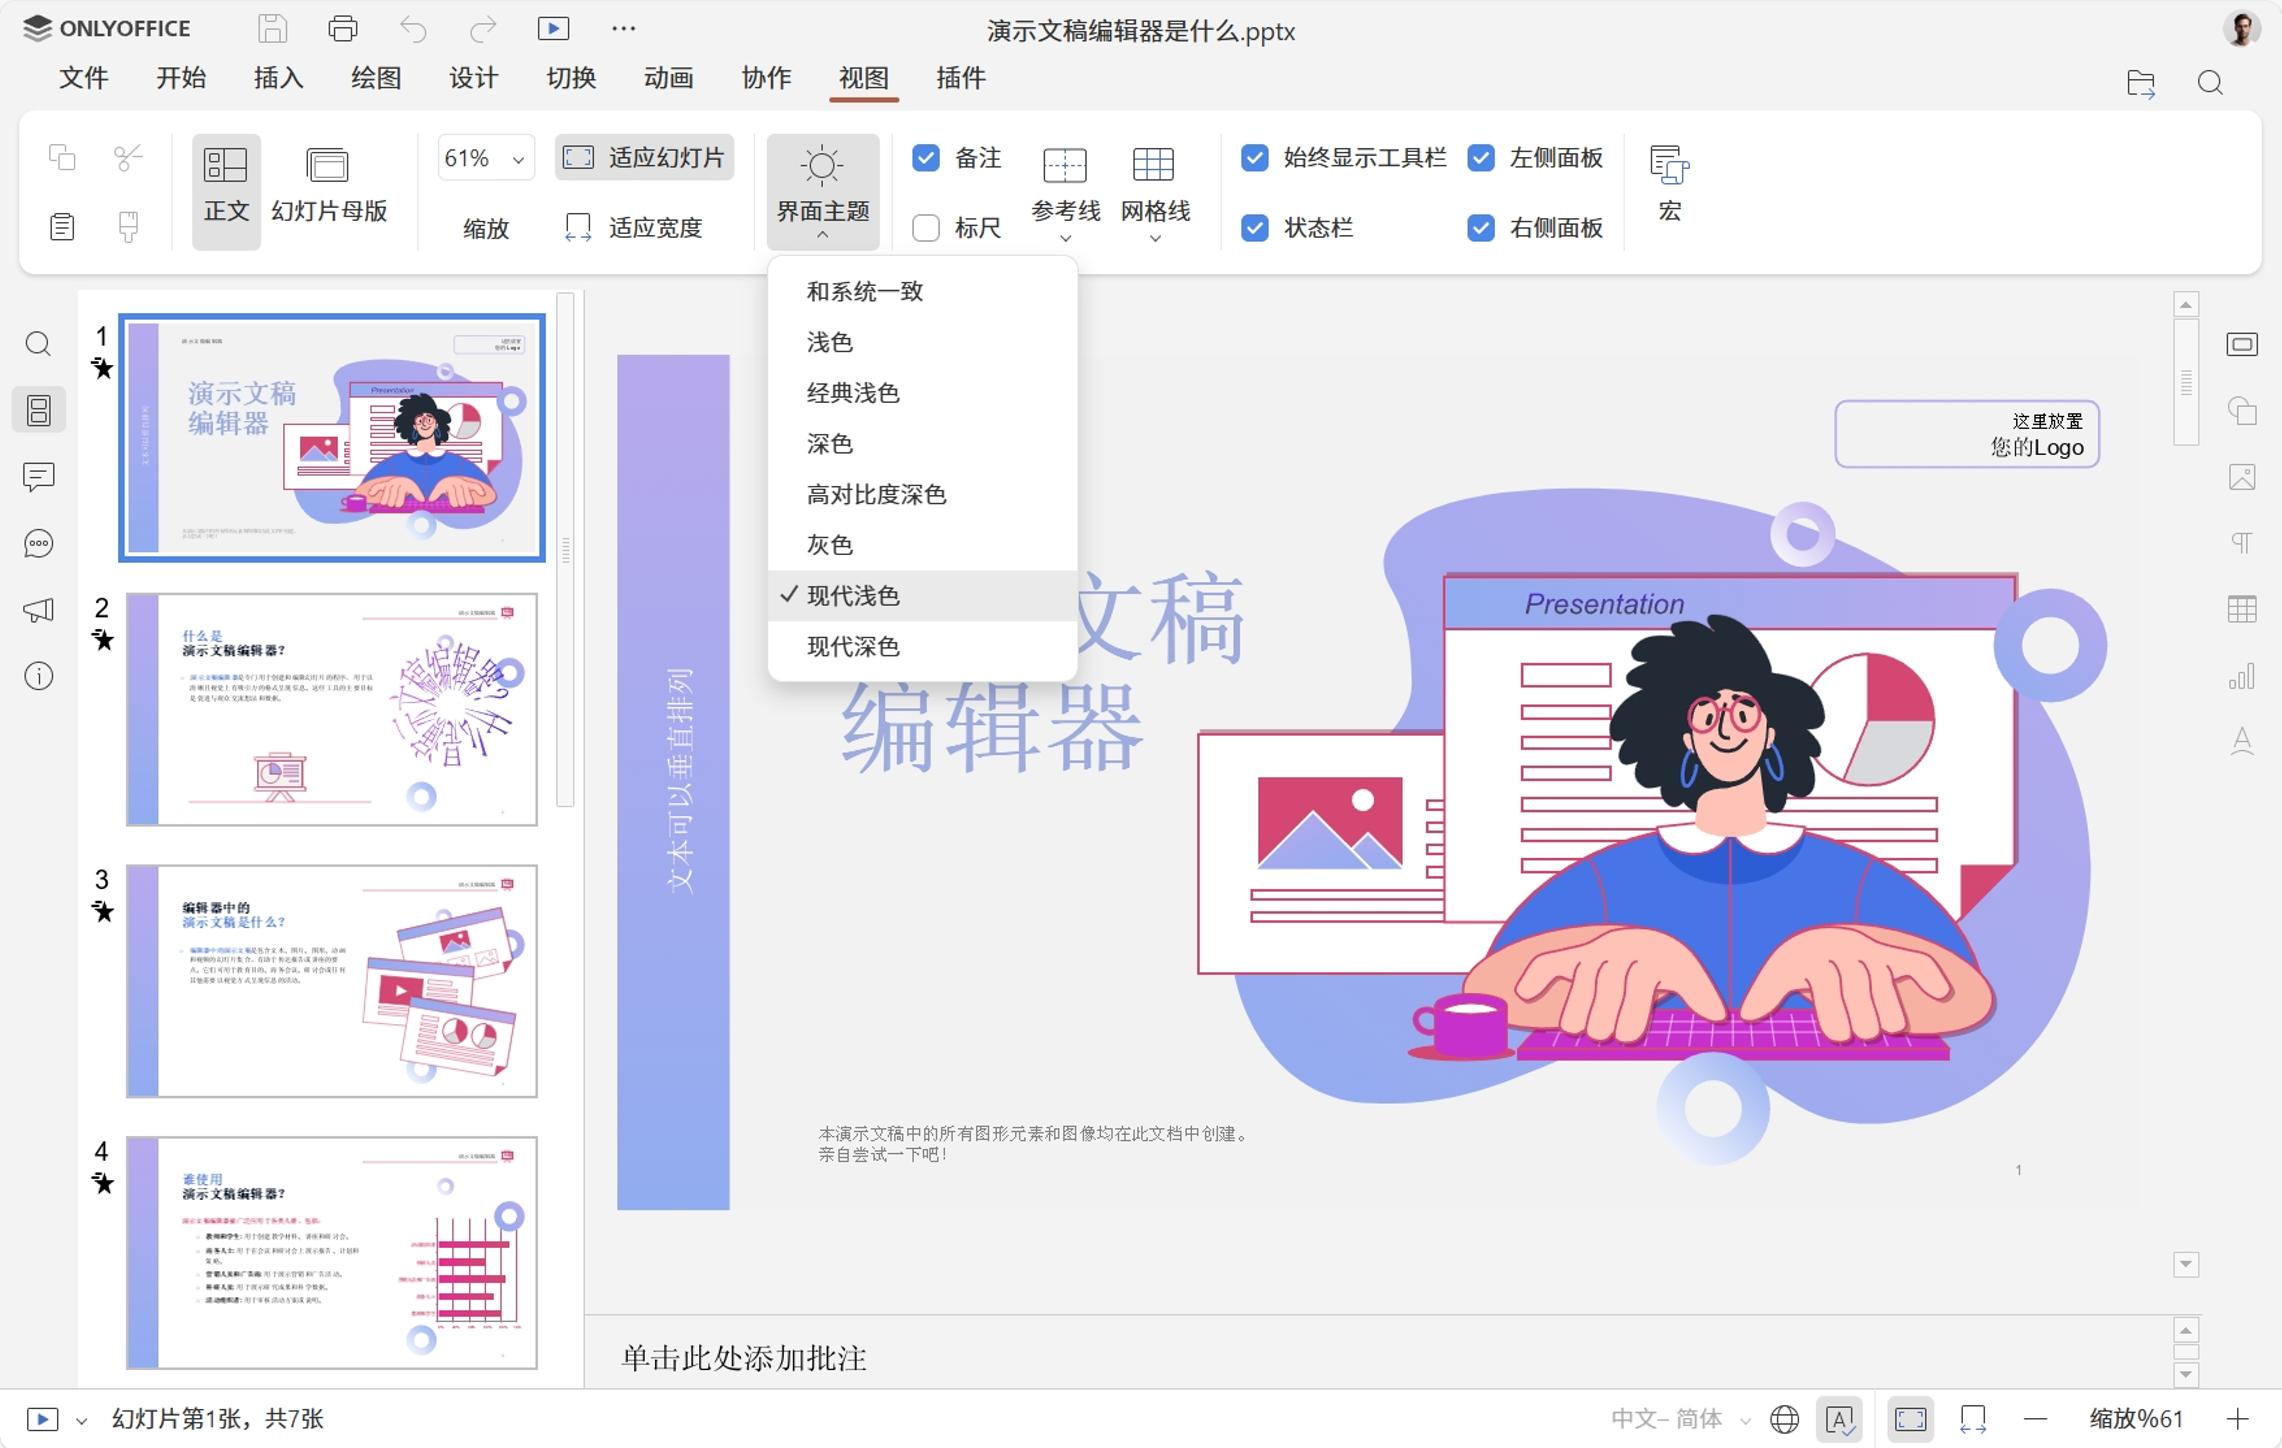Choose 和系统一致 theme
2282x1448 pixels.
pyautogui.click(x=922, y=291)
